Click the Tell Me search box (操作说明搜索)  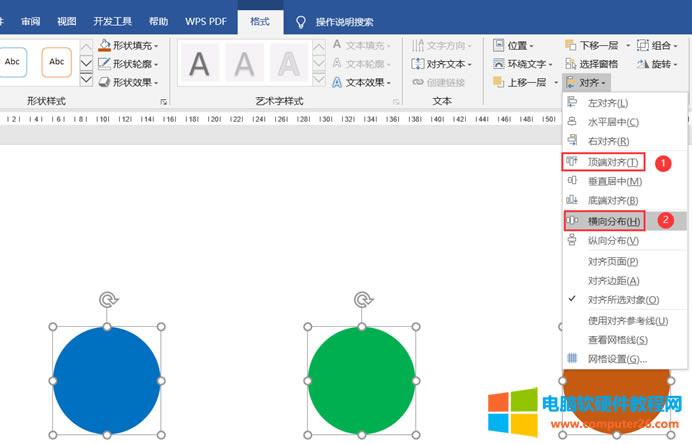(x=344, y=22)
